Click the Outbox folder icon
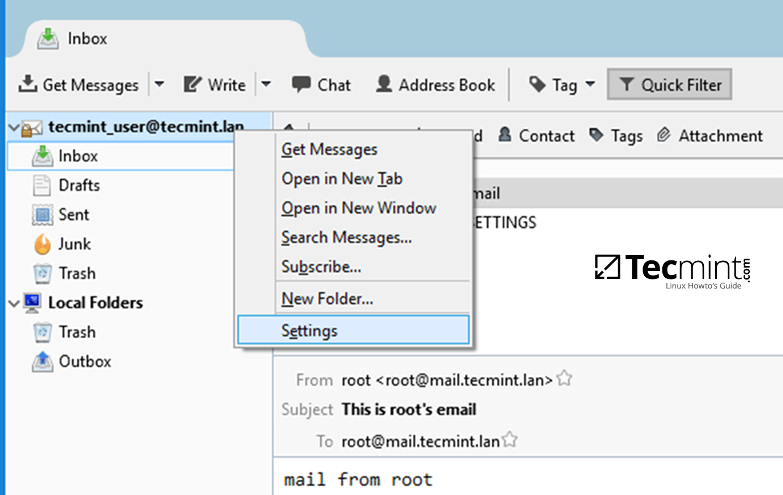This screenshot has height=495, width=783. pyautogui.click(x=42, y=362)
